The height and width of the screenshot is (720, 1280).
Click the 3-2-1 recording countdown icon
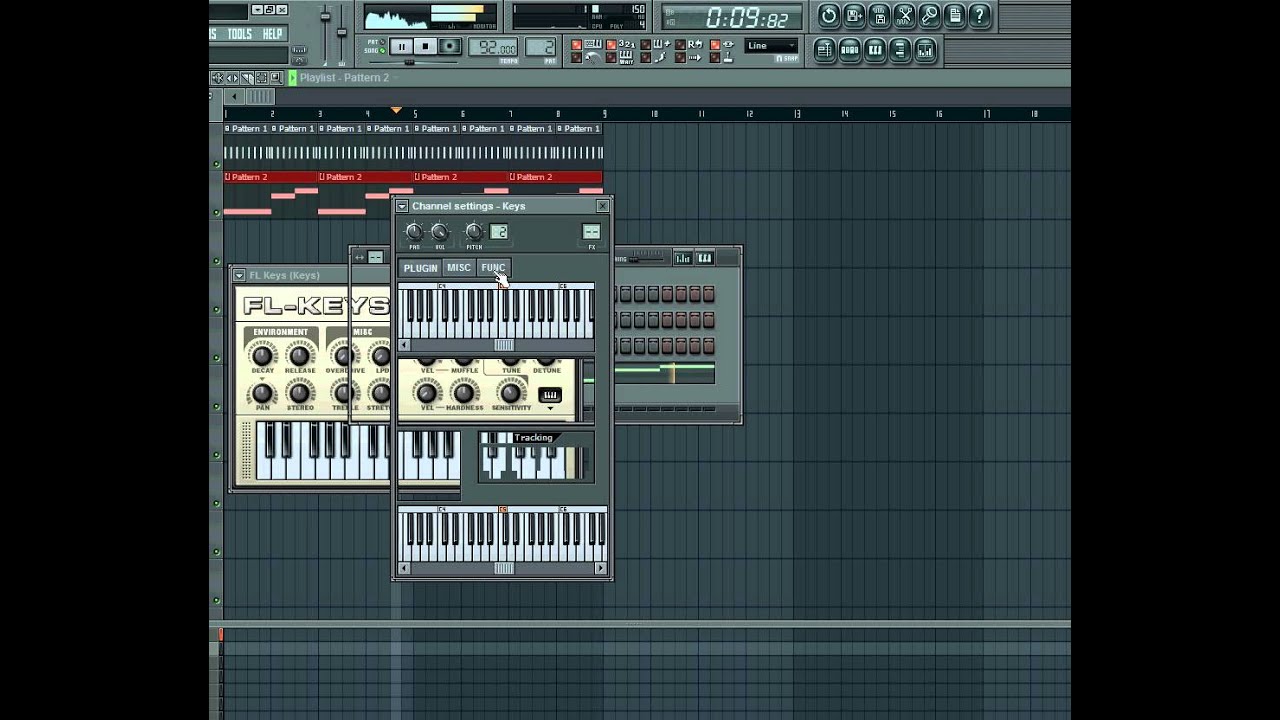point(626,45)
